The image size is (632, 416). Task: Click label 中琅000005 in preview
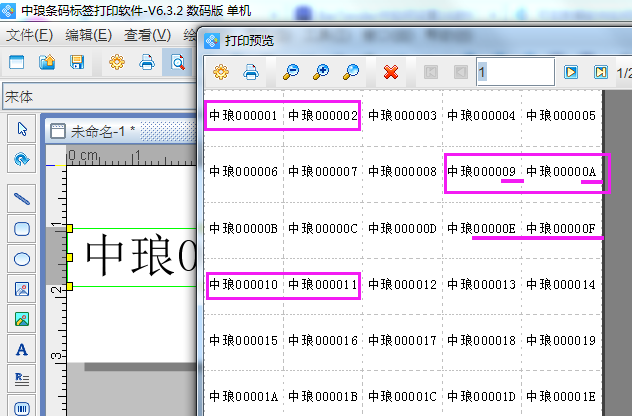point(561,116)
